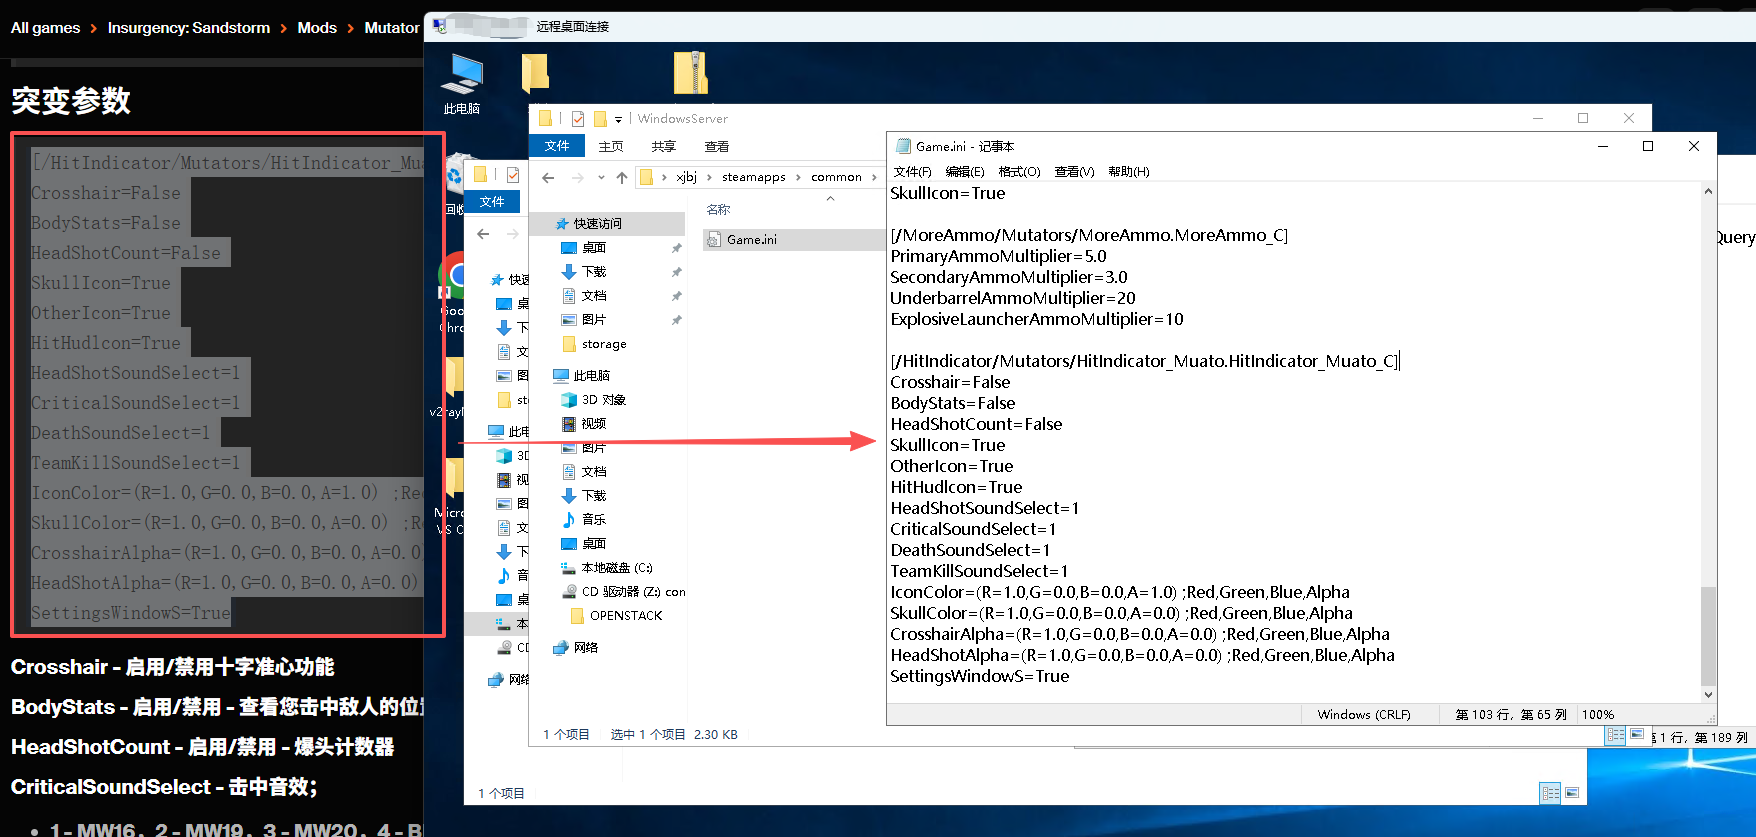This screenshot has width=1756, height=837.
Task: Switch to the 共享 ribbon tab
Action: click(663, 146)
